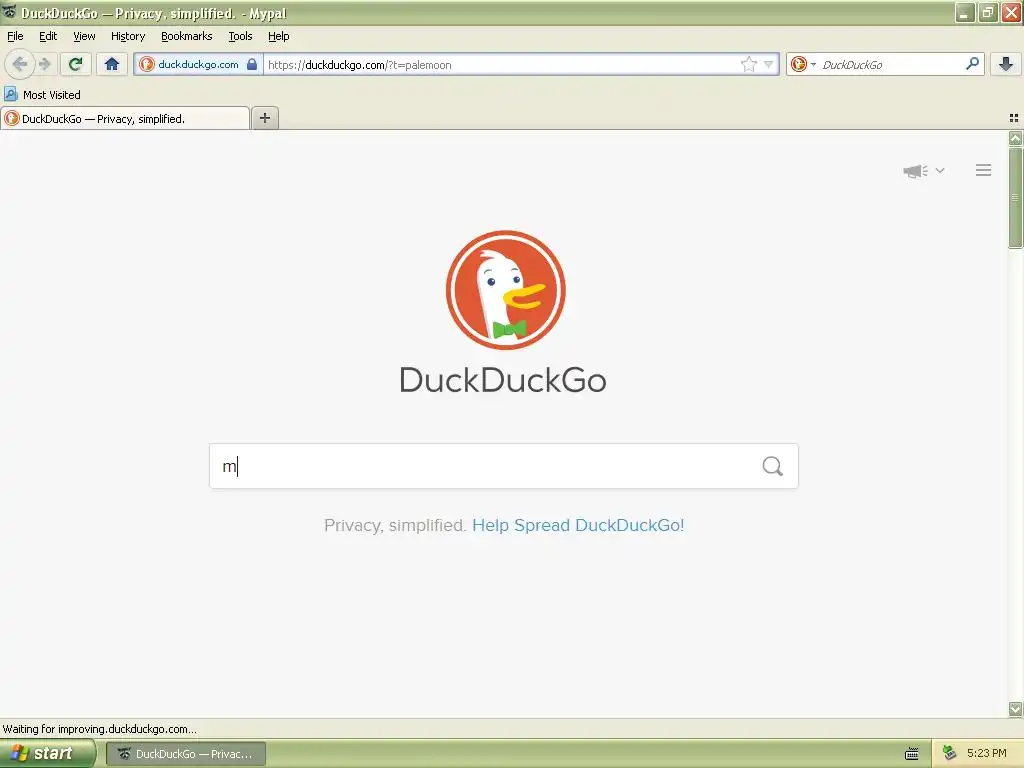The width and height of the screenshot is (1024, 768).
Task: Go forward with the Forward arrow button
Action: tap(44, 64)
